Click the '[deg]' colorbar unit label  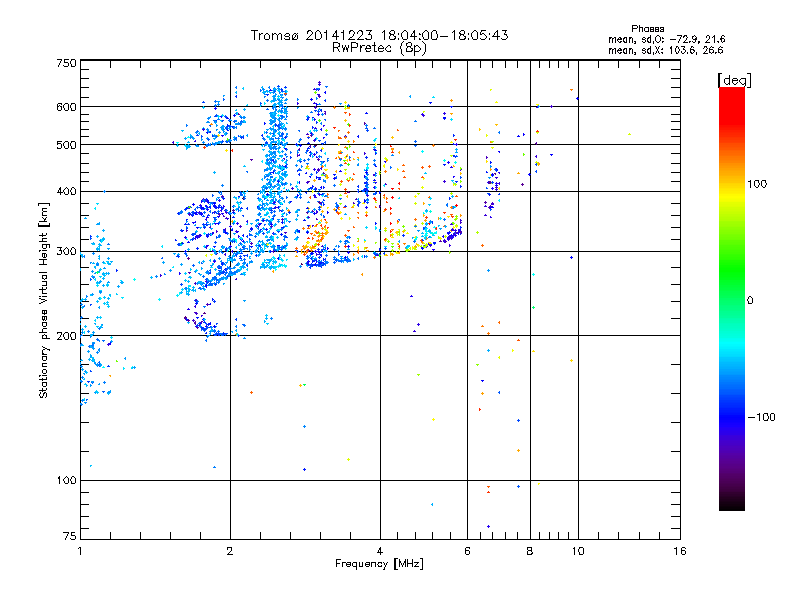pos(734,80)
